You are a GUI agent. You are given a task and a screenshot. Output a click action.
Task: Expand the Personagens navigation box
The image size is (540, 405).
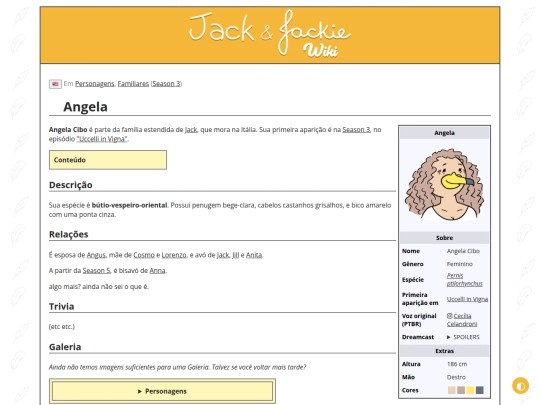coord(162,391)
